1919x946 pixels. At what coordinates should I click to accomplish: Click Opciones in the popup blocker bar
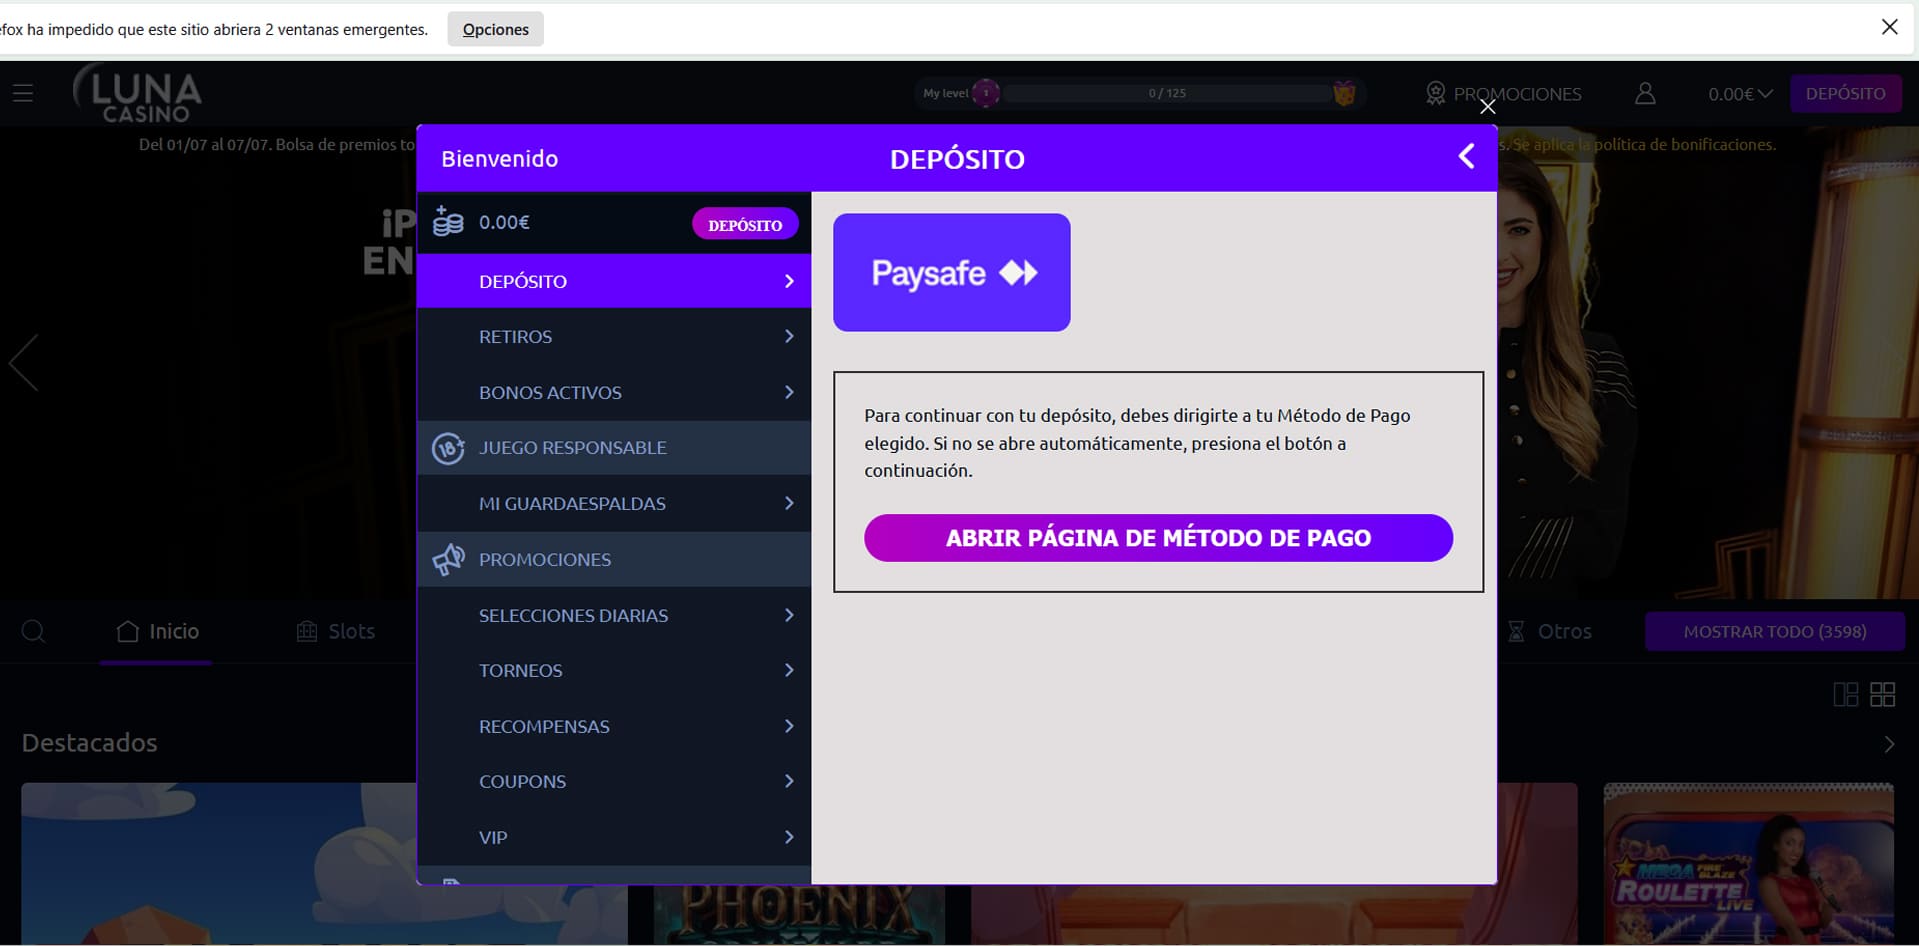[x=495, y=29]
